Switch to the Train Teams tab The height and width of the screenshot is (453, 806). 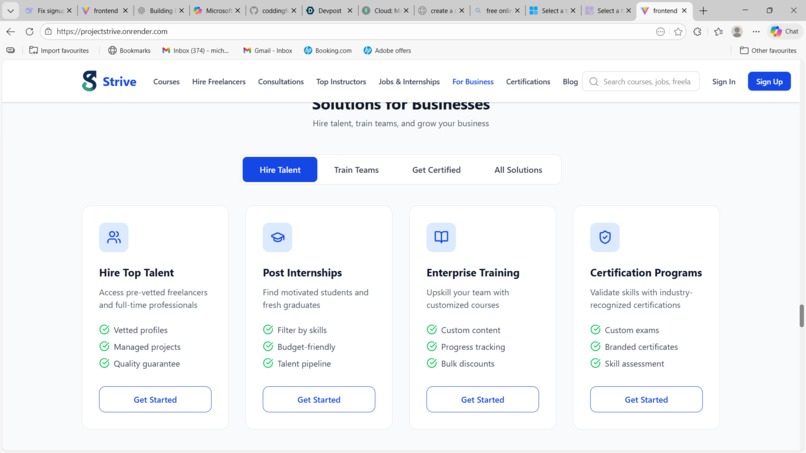tap(356, 170)
